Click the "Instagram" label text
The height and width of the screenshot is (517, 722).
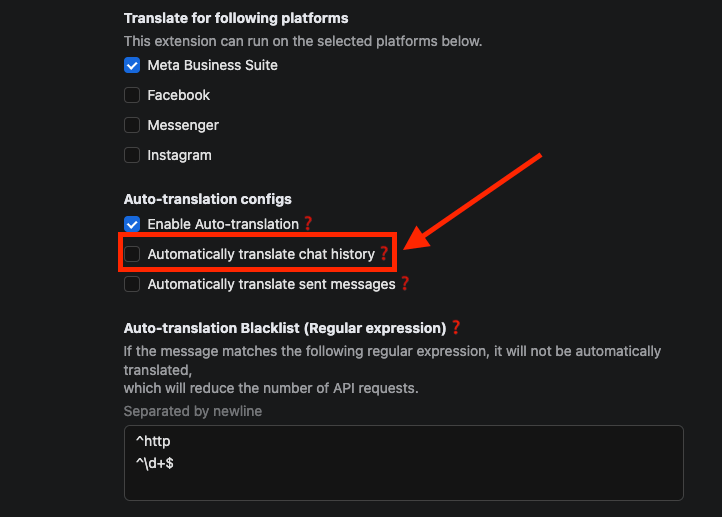(179, 155)
